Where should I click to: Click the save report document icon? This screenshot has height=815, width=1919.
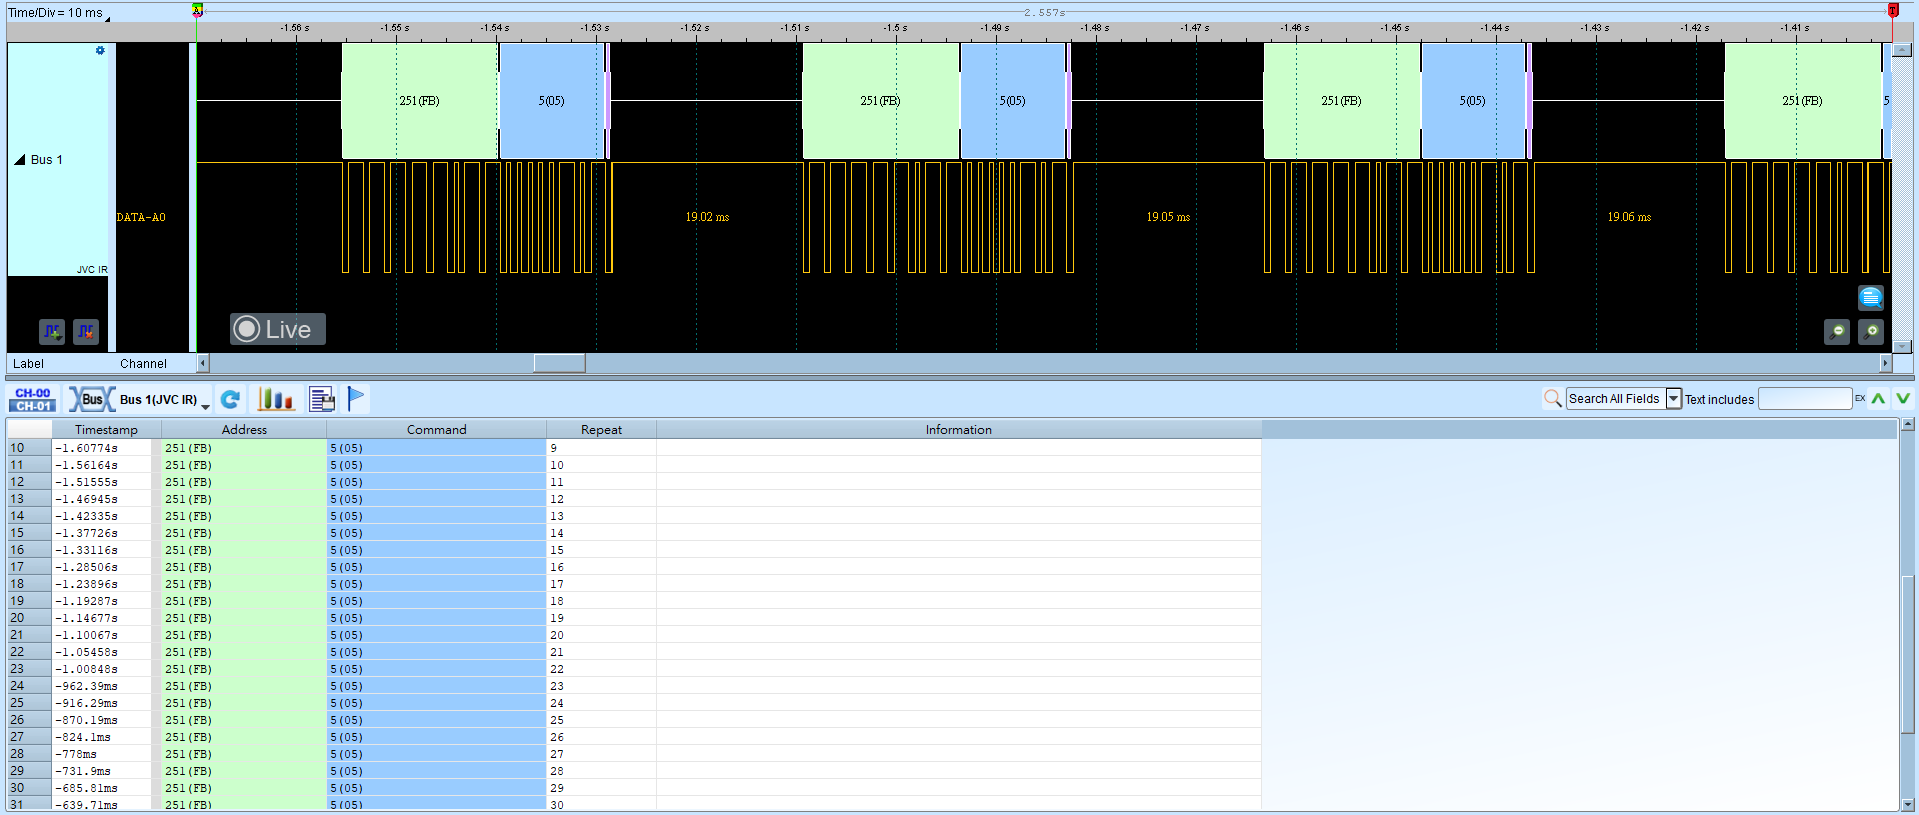(x=321, y=399)
